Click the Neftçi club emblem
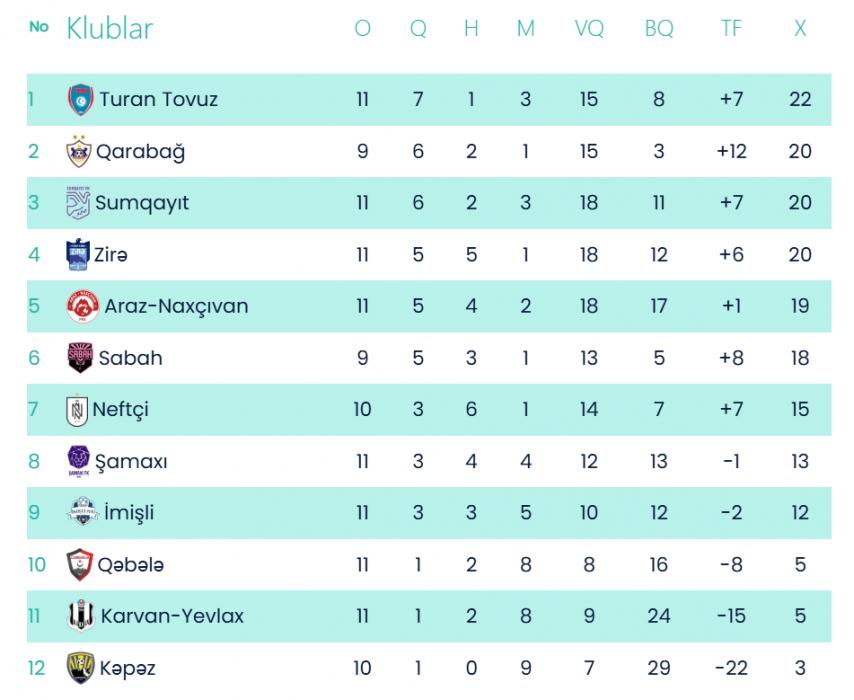 click(77, 410)
